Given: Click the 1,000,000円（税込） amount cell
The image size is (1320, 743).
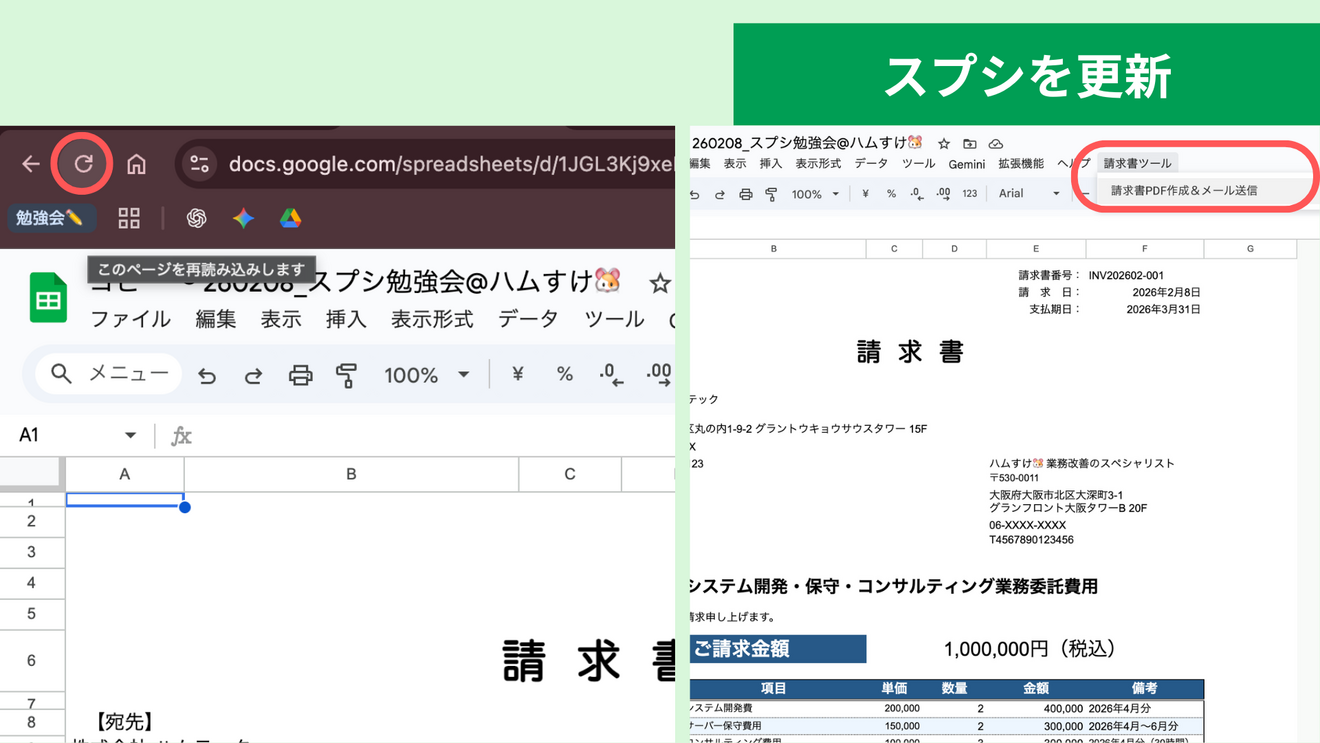Looking at the screenshot, I should (x=1029, y=649).
